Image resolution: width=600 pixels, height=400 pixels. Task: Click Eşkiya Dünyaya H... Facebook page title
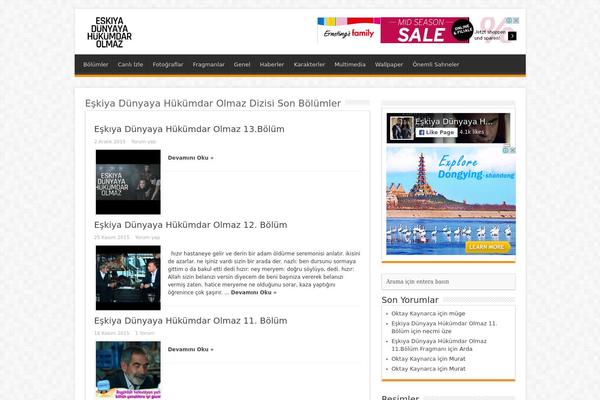pyautogui.click(x=454, y=122)
